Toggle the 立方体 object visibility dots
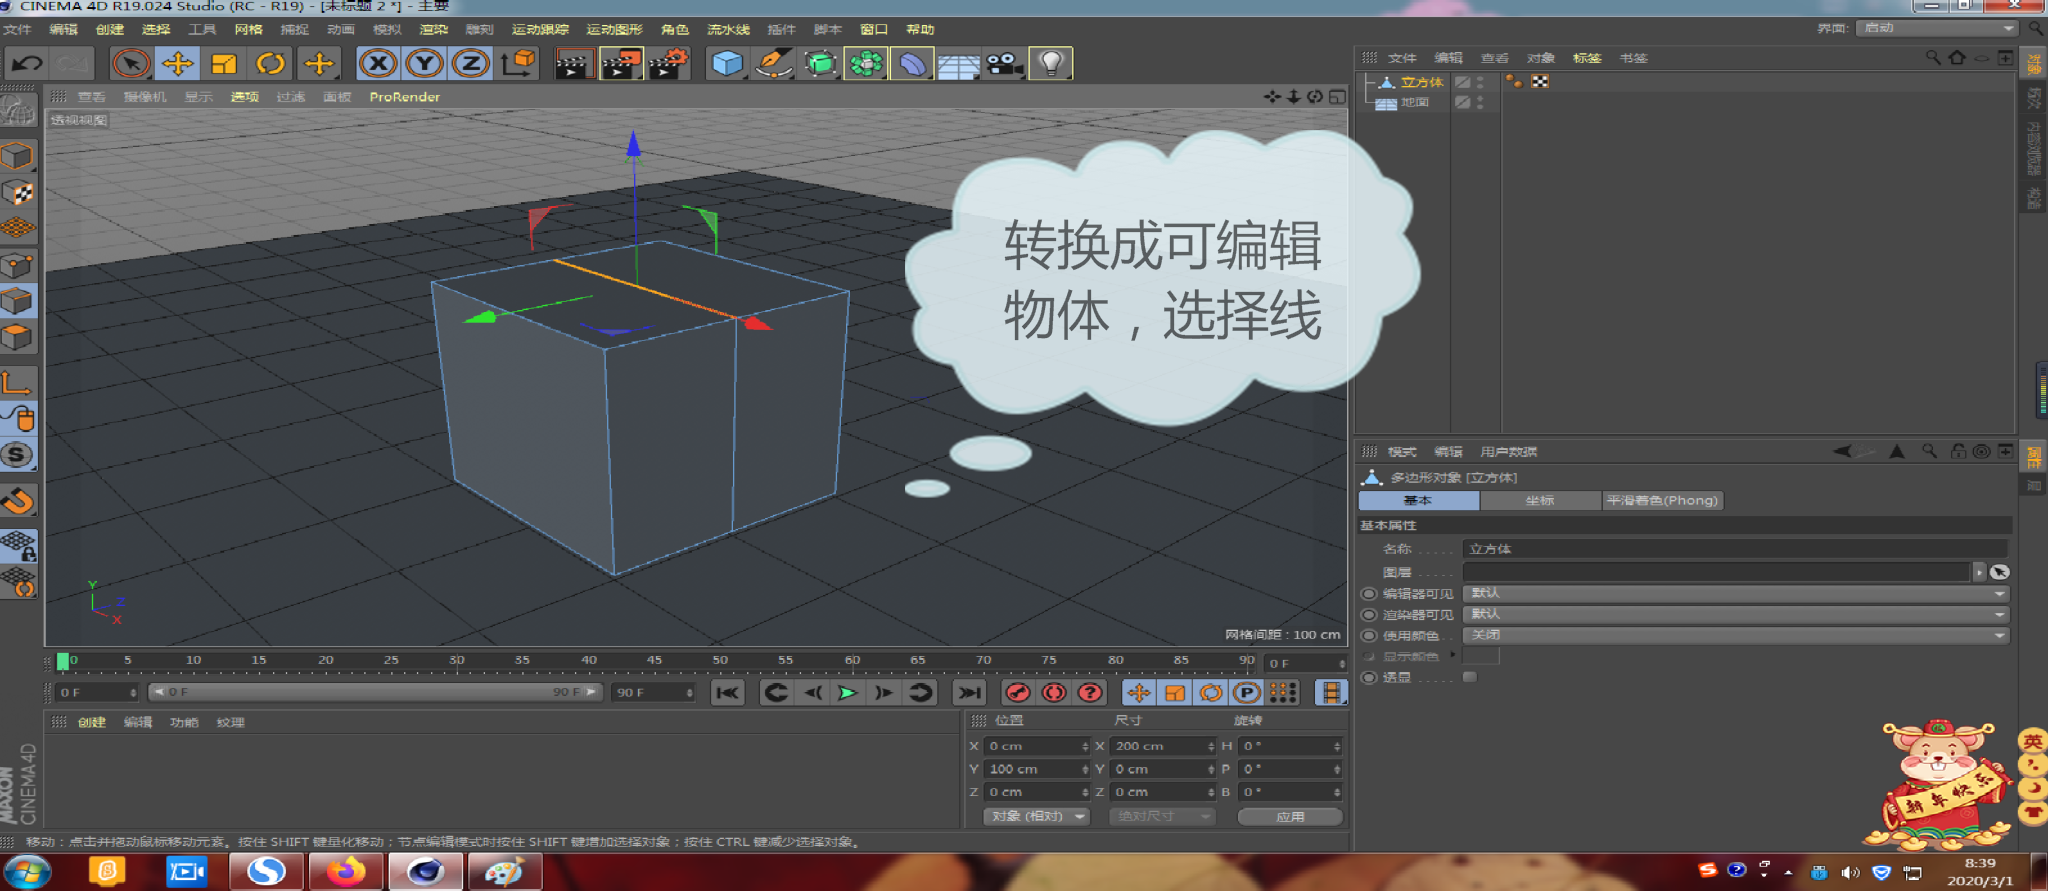2048x891 pixels. pos(1480,82)
